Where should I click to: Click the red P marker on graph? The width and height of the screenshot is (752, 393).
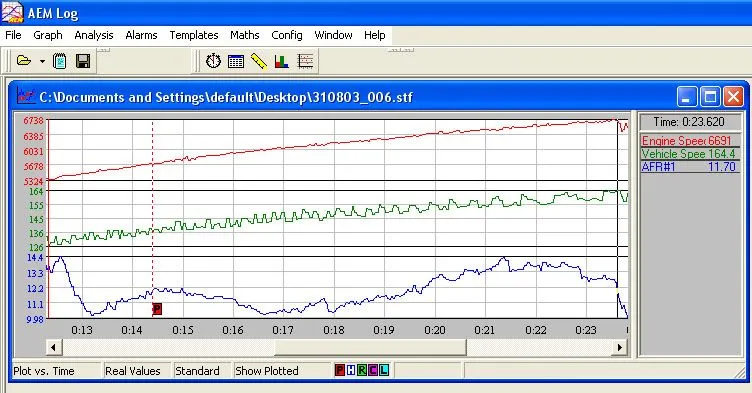point(157,309)
